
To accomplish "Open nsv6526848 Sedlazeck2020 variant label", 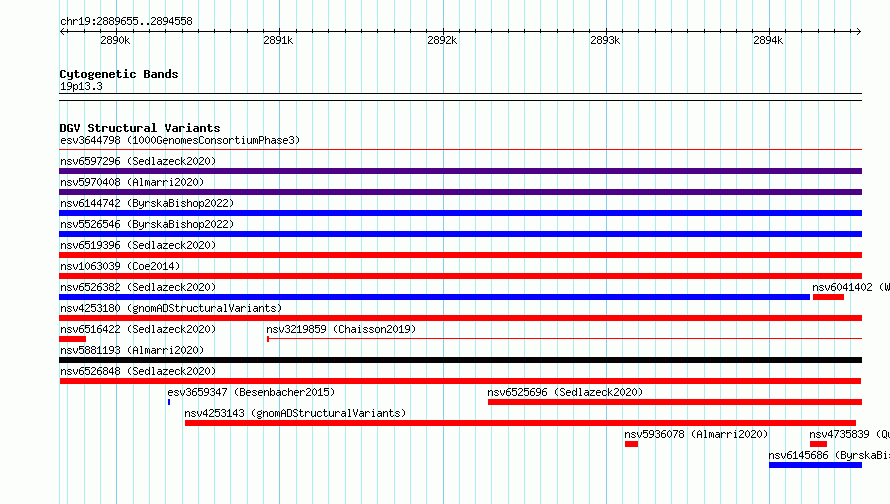I will pyautogui.click(x=138, y=371).
